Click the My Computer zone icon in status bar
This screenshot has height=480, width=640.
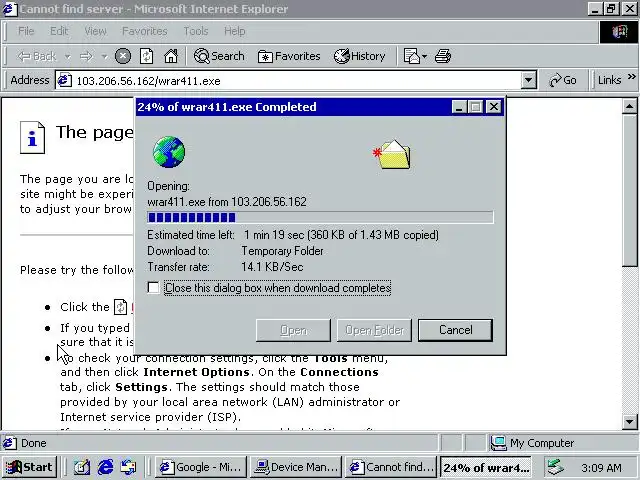click(x=498, y=443)
